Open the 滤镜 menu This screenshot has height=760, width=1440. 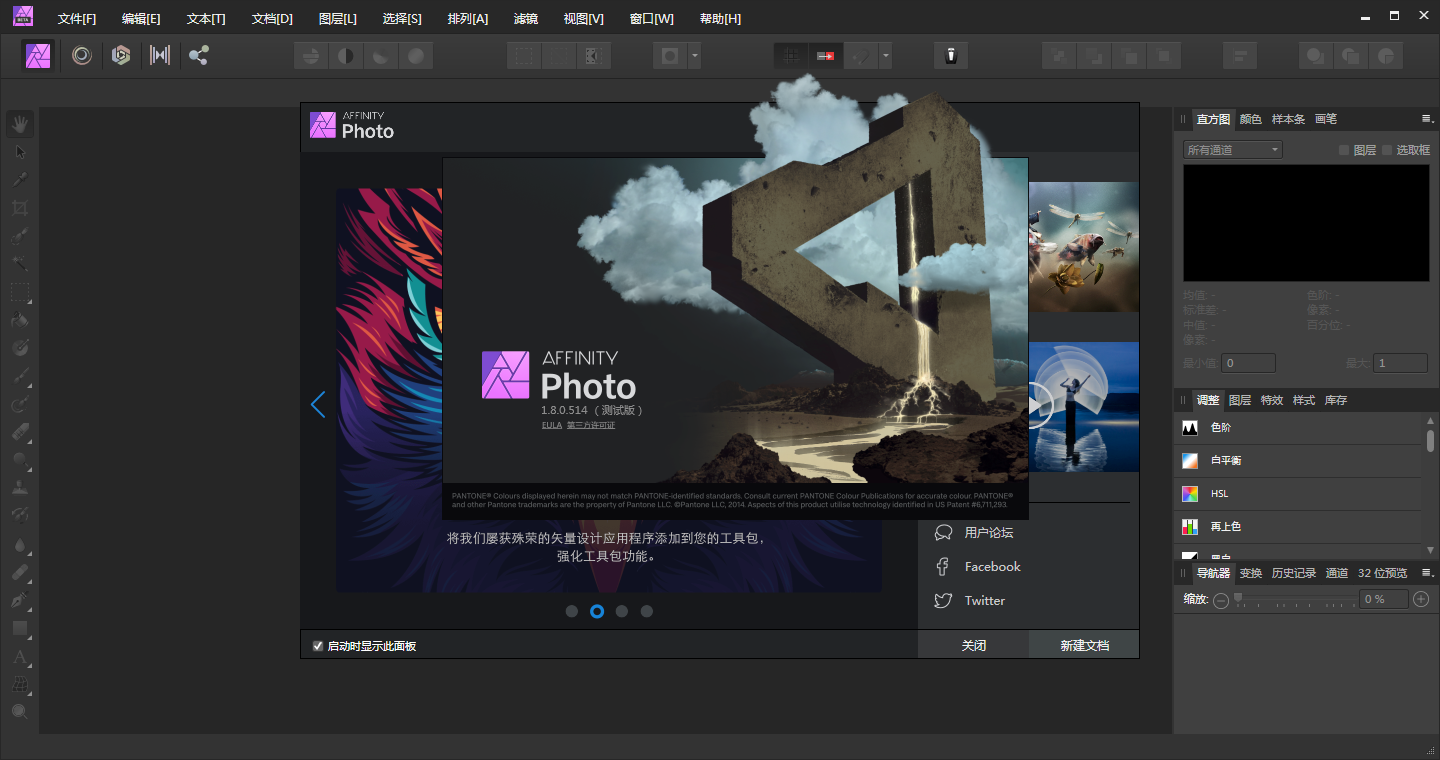[525, 19]
